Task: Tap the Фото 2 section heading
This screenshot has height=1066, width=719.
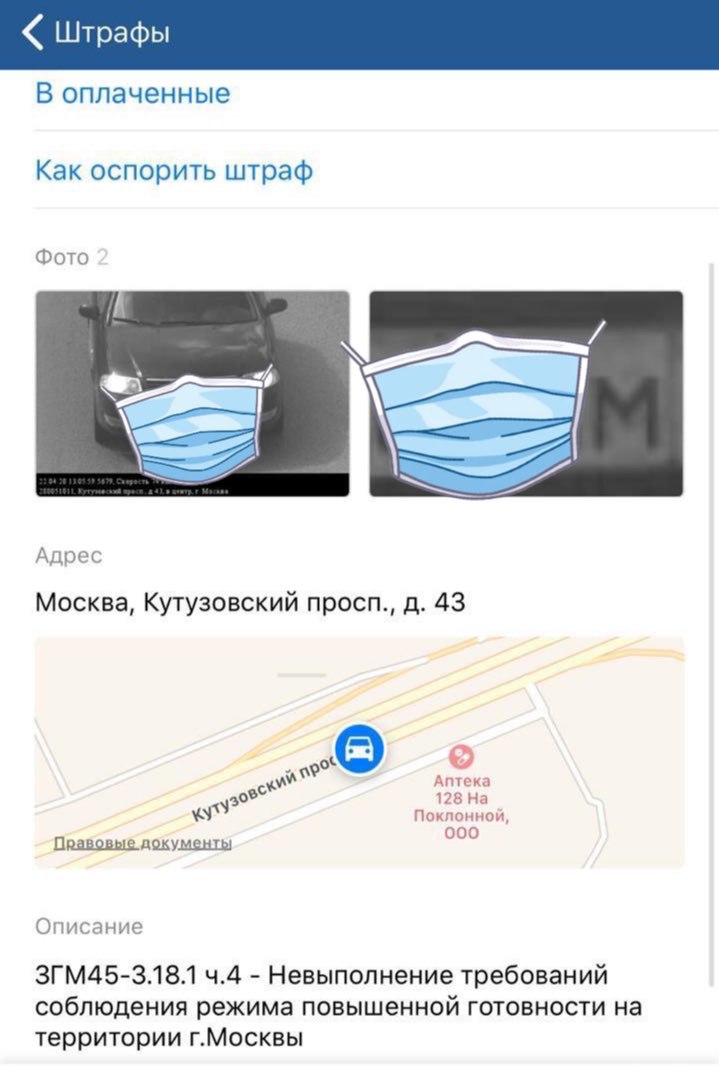Action: (x=71, y=257)
